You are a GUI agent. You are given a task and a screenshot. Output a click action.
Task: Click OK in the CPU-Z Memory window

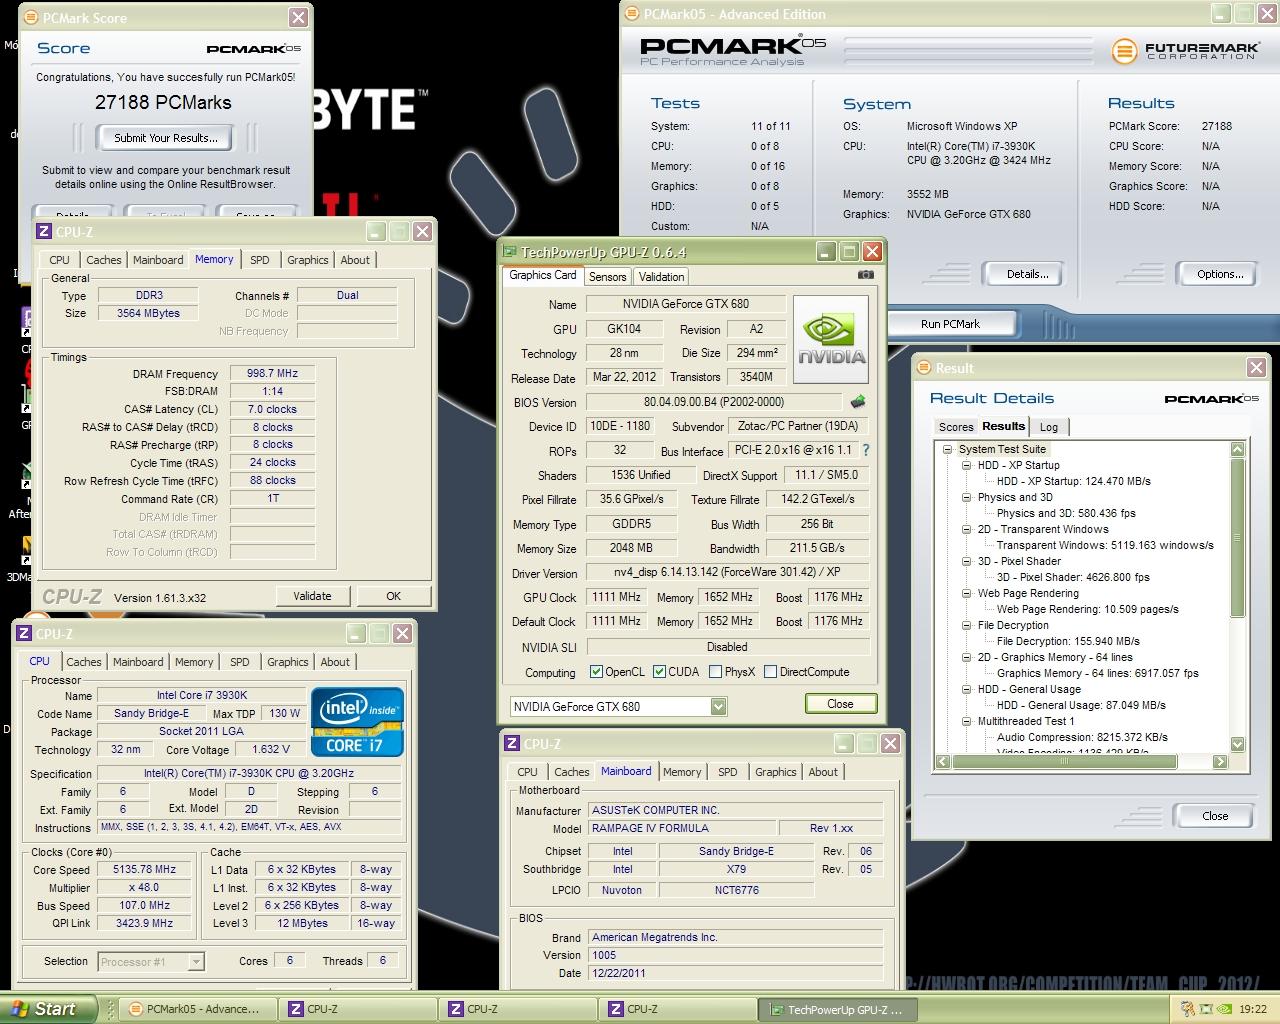[x=393, y=596]
